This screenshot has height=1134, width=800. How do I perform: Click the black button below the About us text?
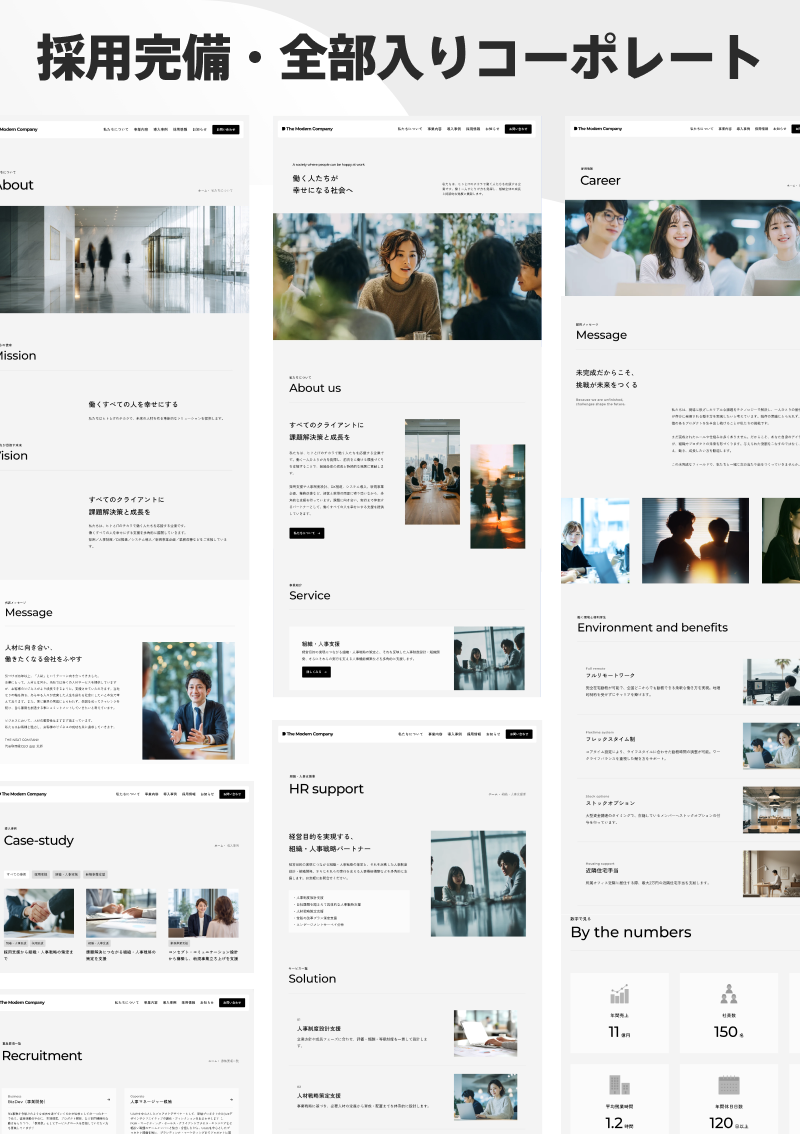(307, 533)
